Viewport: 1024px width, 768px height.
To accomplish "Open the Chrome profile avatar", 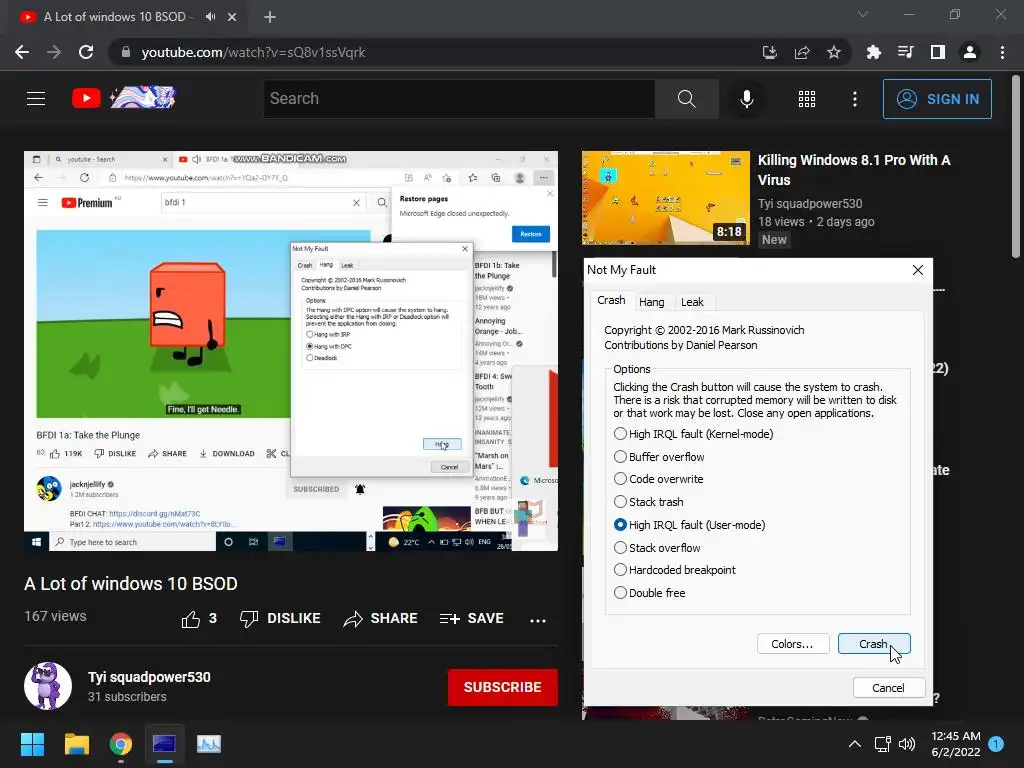I will coord(970,52).
